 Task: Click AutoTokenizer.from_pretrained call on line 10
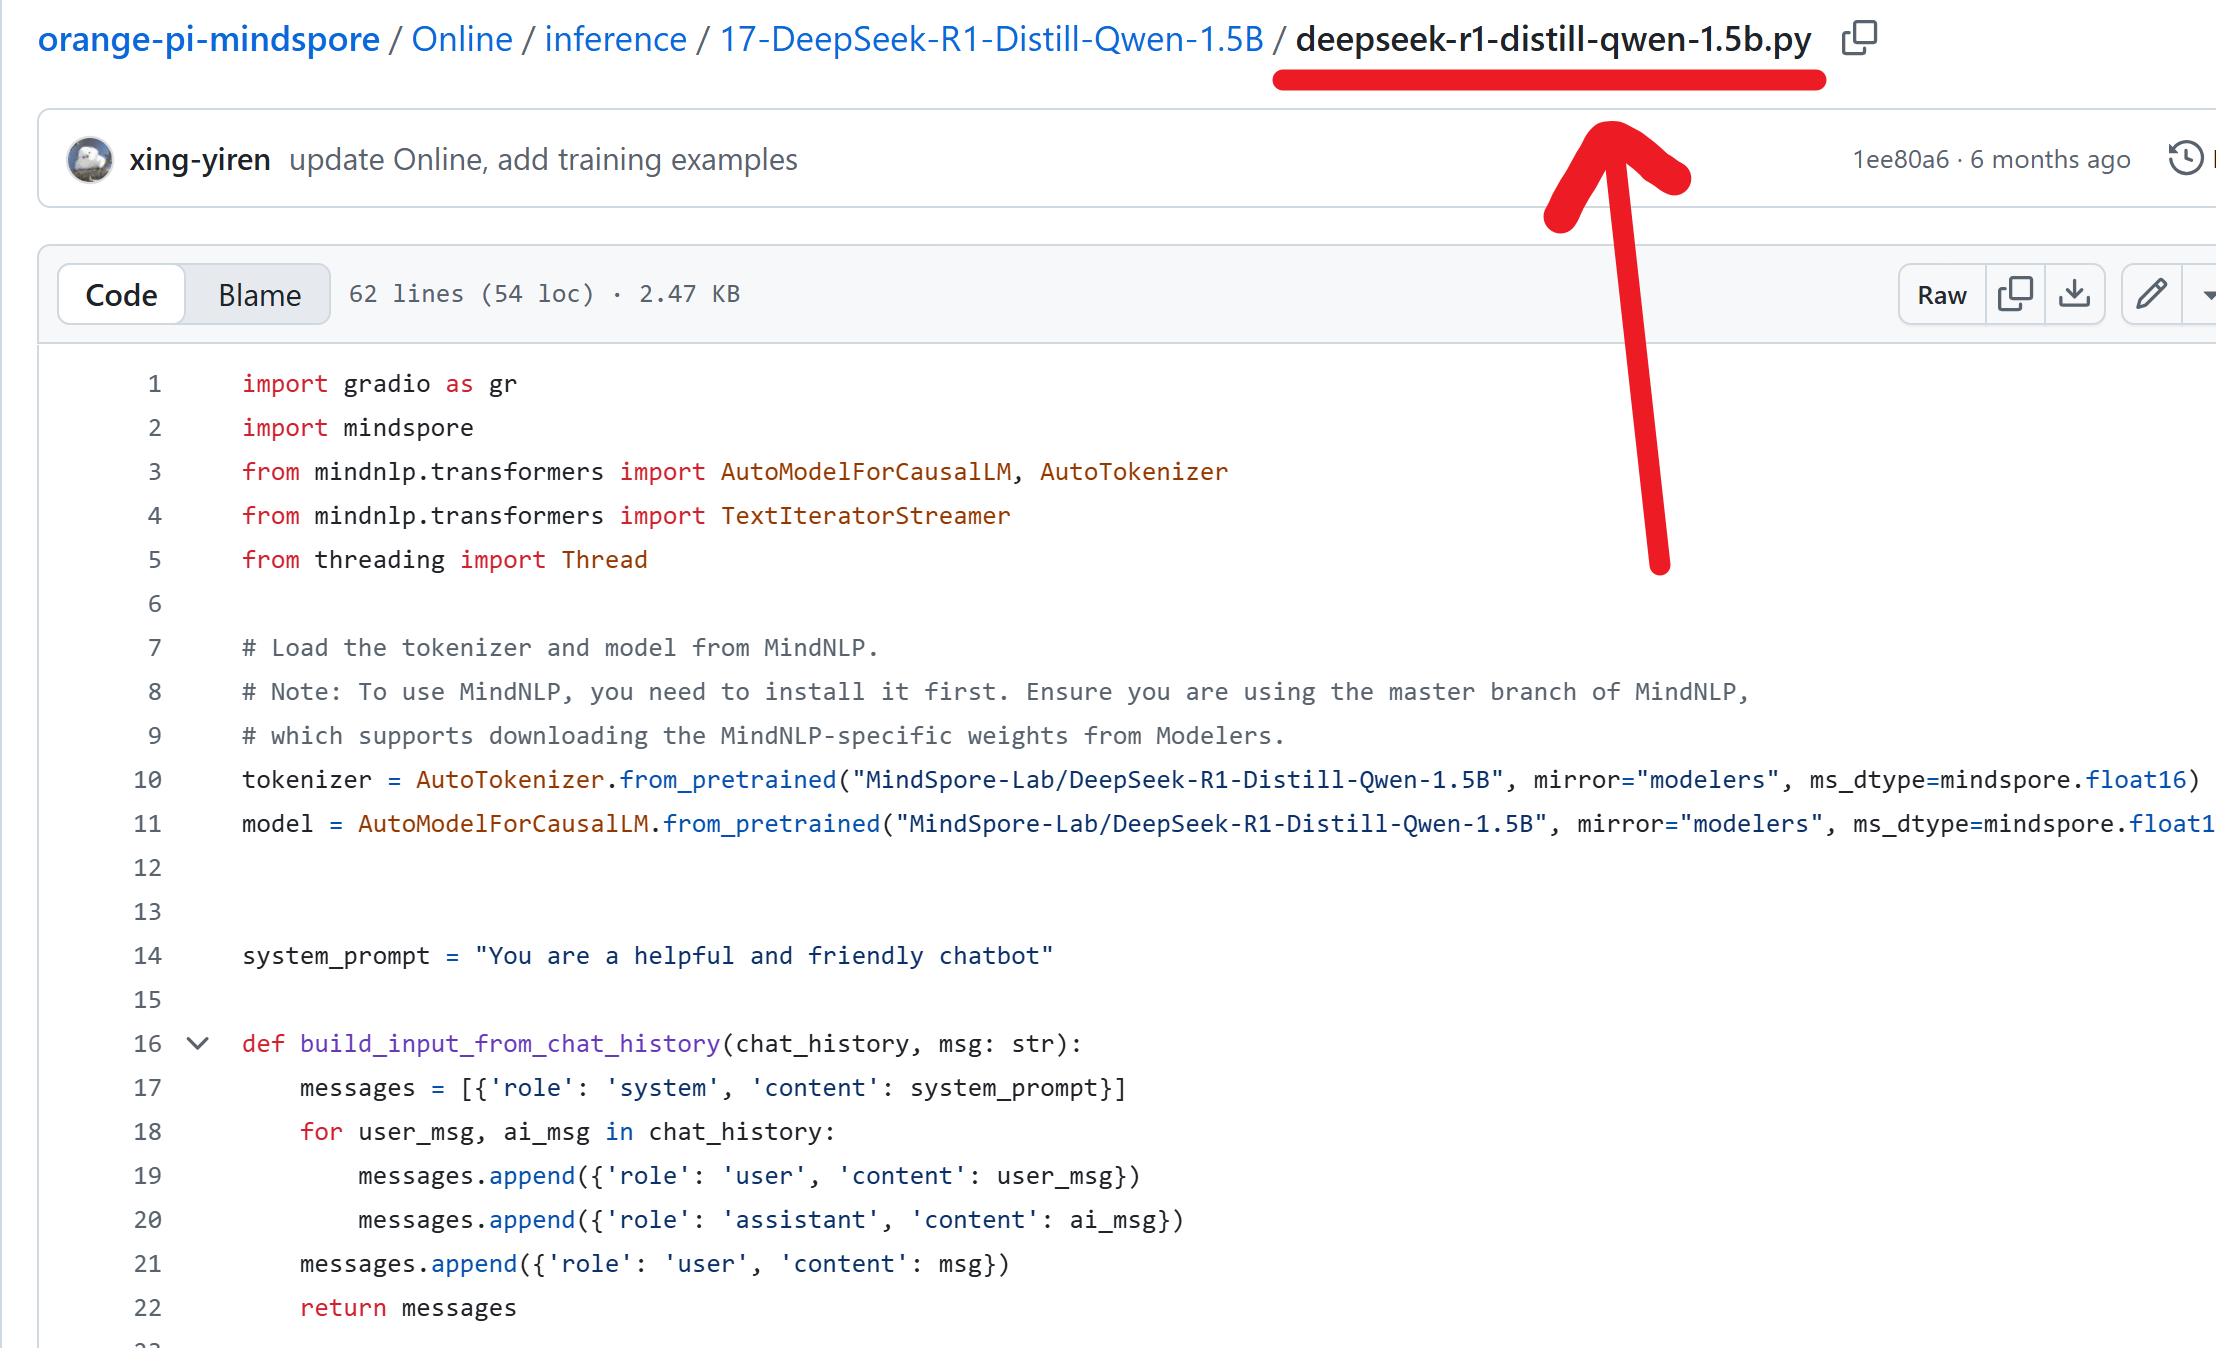pos(626,780)
